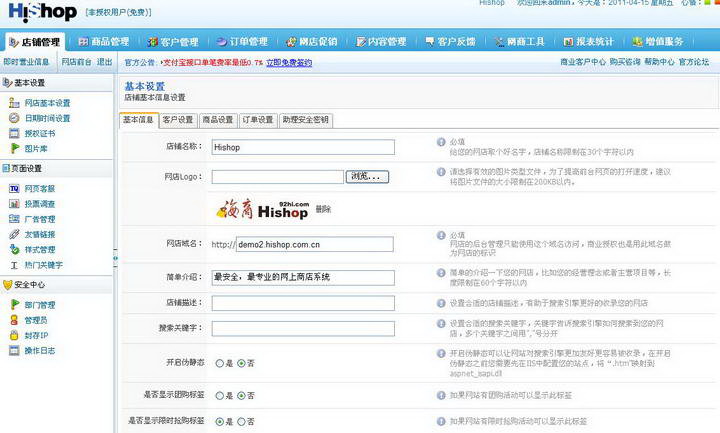
Task: Click the info icon beside 开启伪静态 hint
Action: [441, 354]
